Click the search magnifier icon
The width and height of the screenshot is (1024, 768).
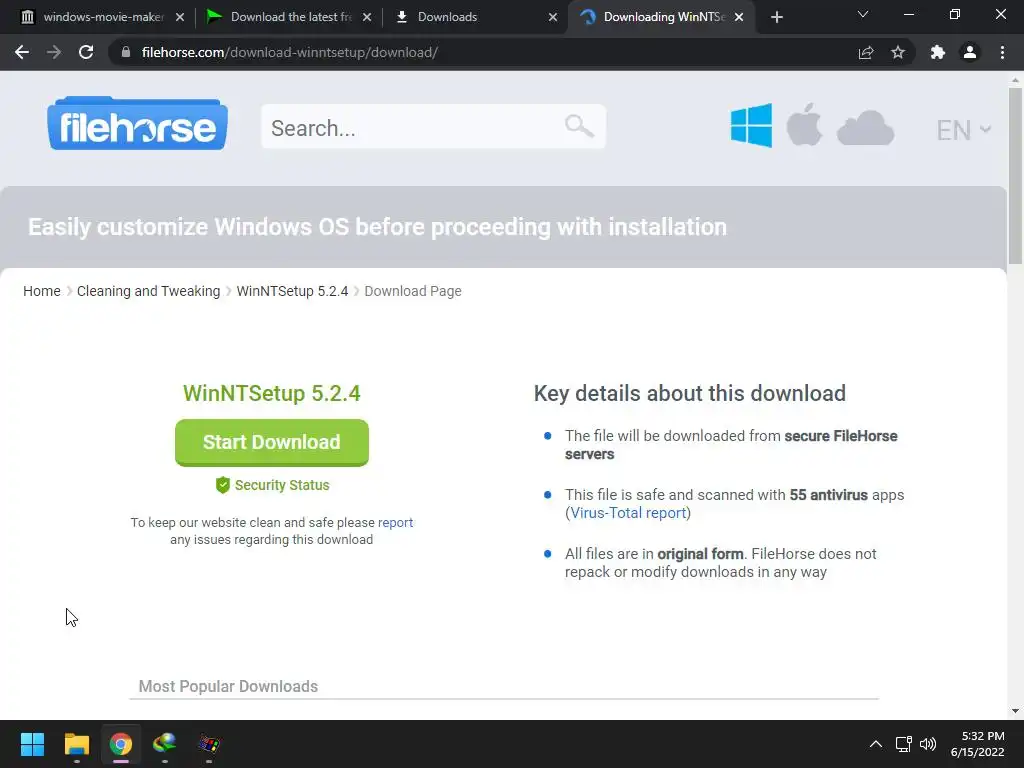tap(579, 126)
